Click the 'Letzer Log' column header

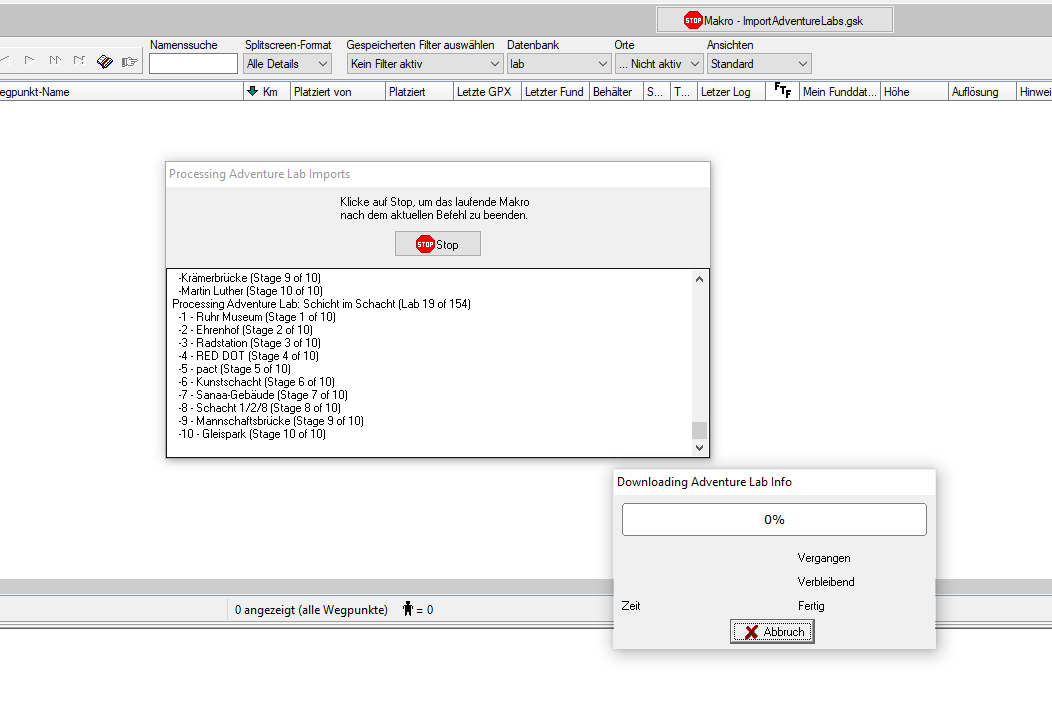tap(731, 92)
